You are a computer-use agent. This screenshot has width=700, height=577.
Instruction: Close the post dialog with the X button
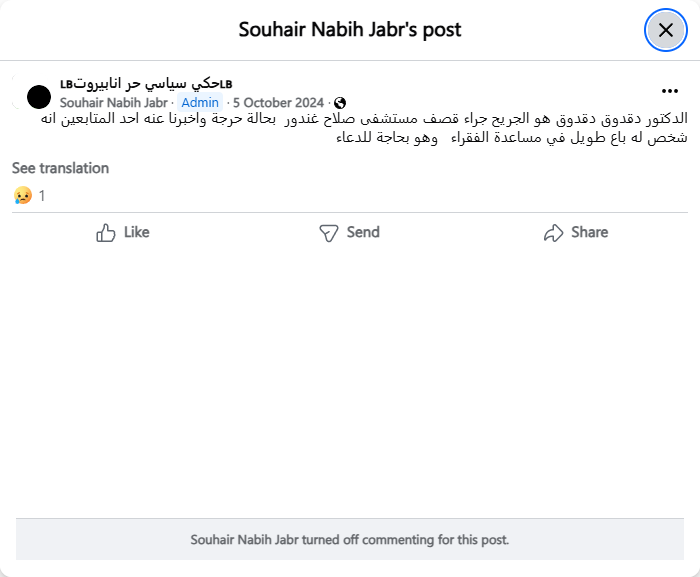(665, 30)
